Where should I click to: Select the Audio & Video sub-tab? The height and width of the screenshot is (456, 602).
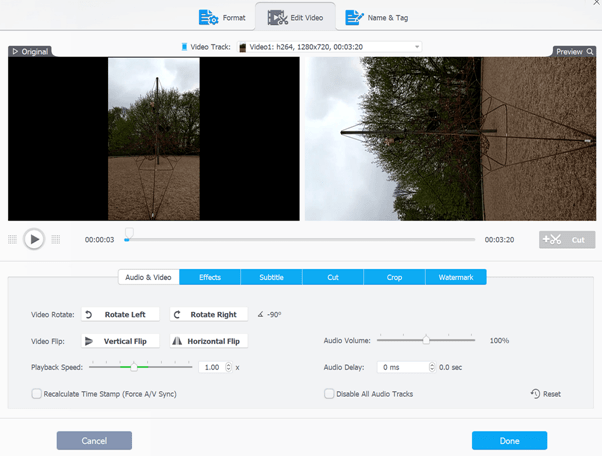click(148, 277)
